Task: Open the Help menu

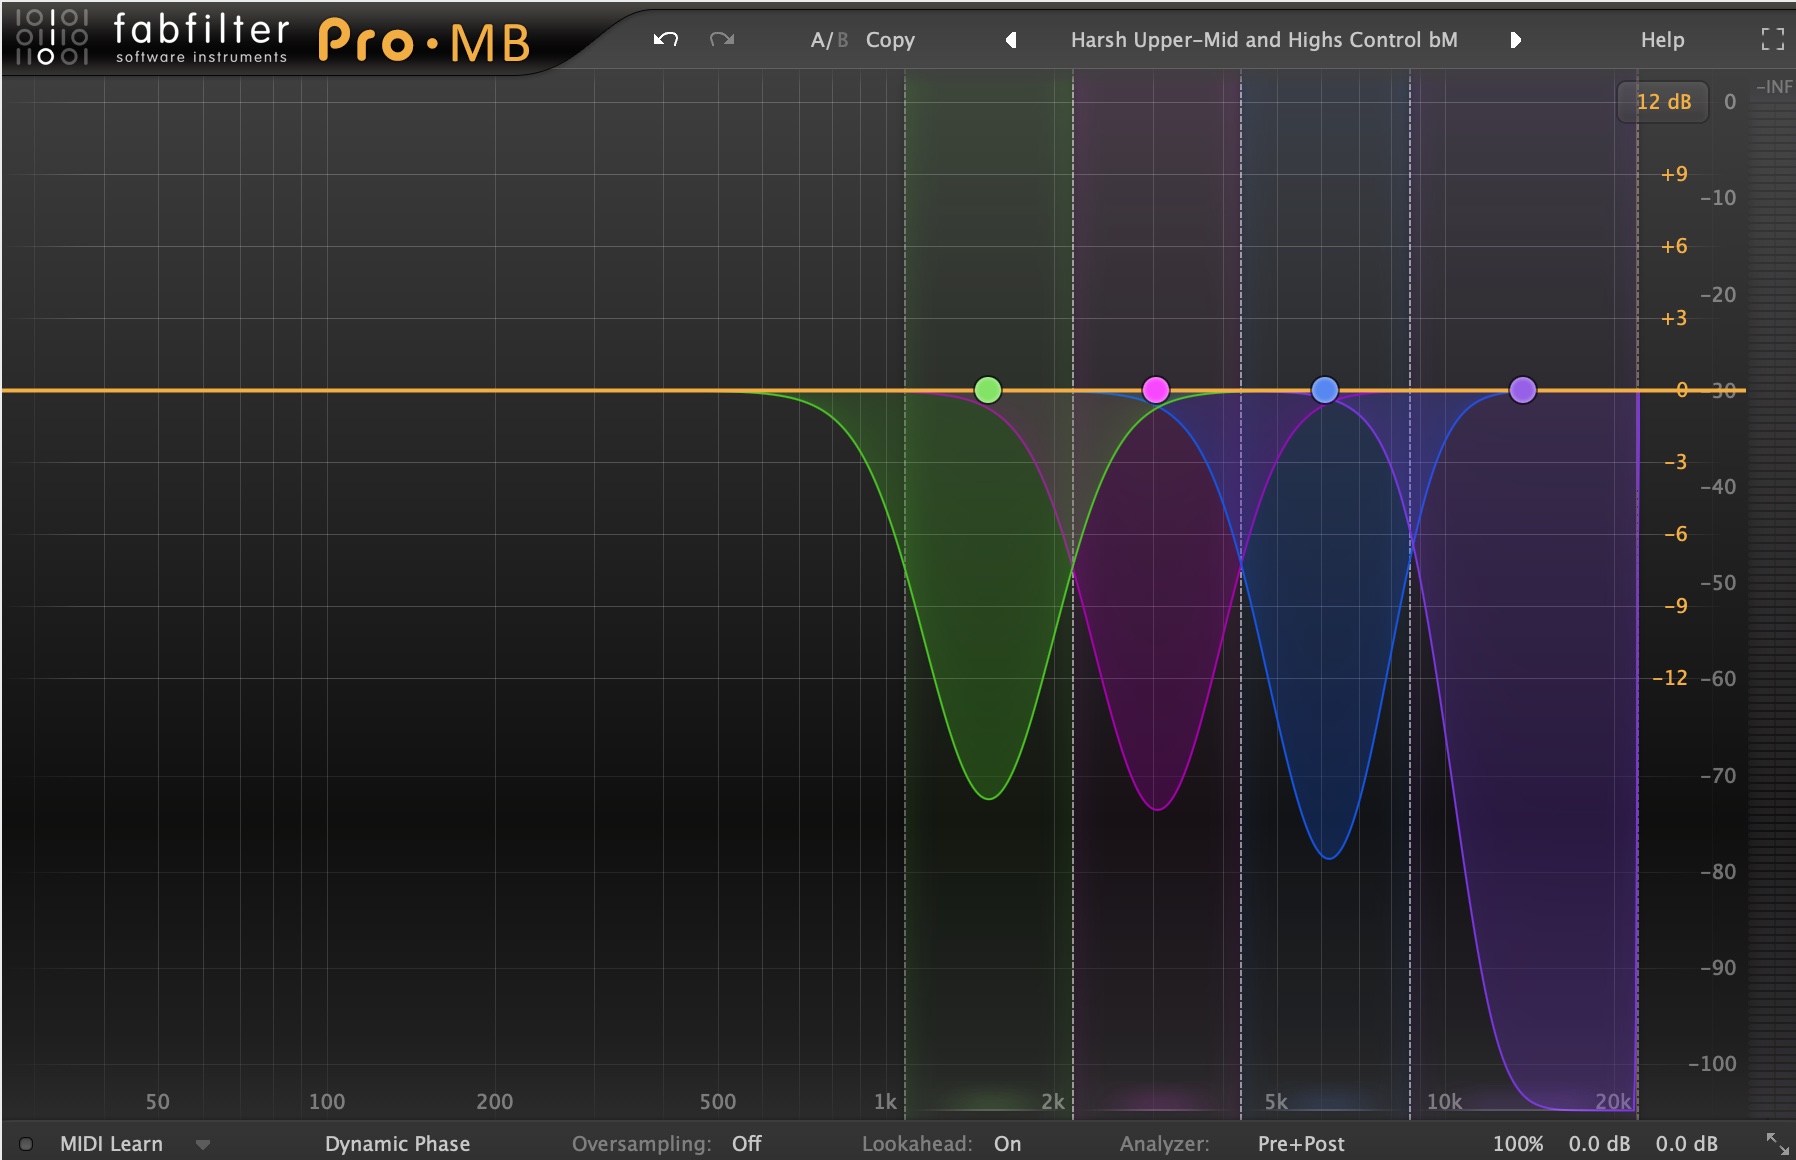Action: click(1662, 40)
